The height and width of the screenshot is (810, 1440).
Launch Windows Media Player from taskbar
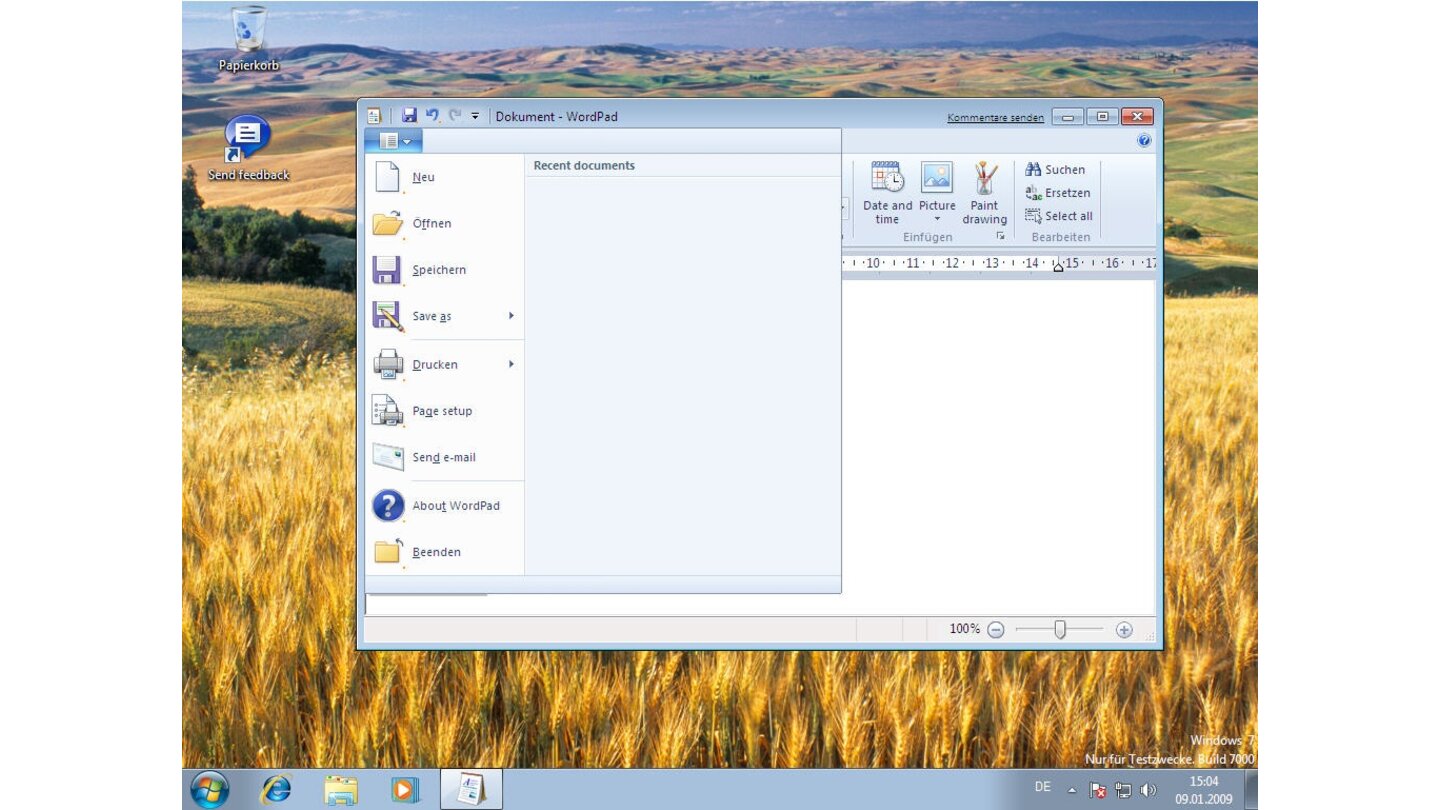click(x=405, y=790)
